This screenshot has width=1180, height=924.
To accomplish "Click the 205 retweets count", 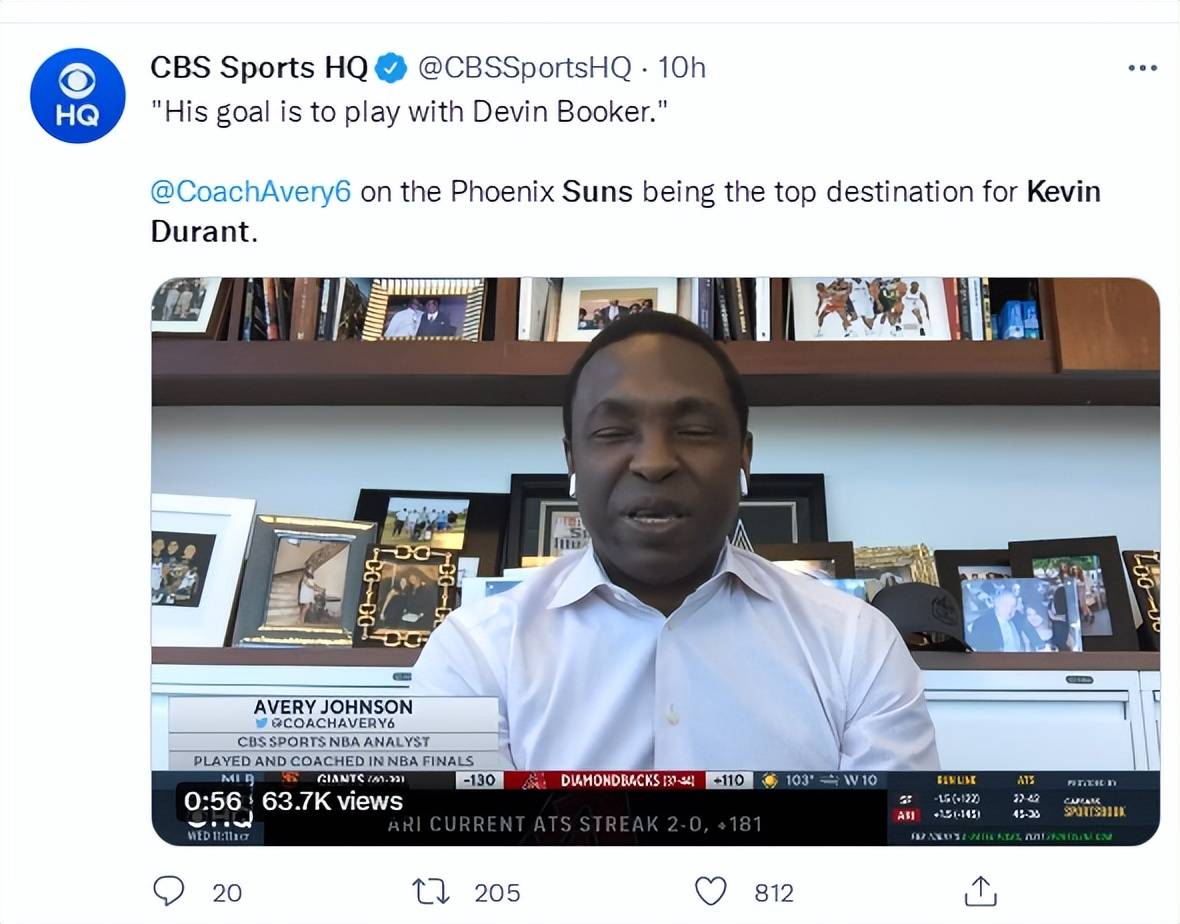I will tap(497, 893).
